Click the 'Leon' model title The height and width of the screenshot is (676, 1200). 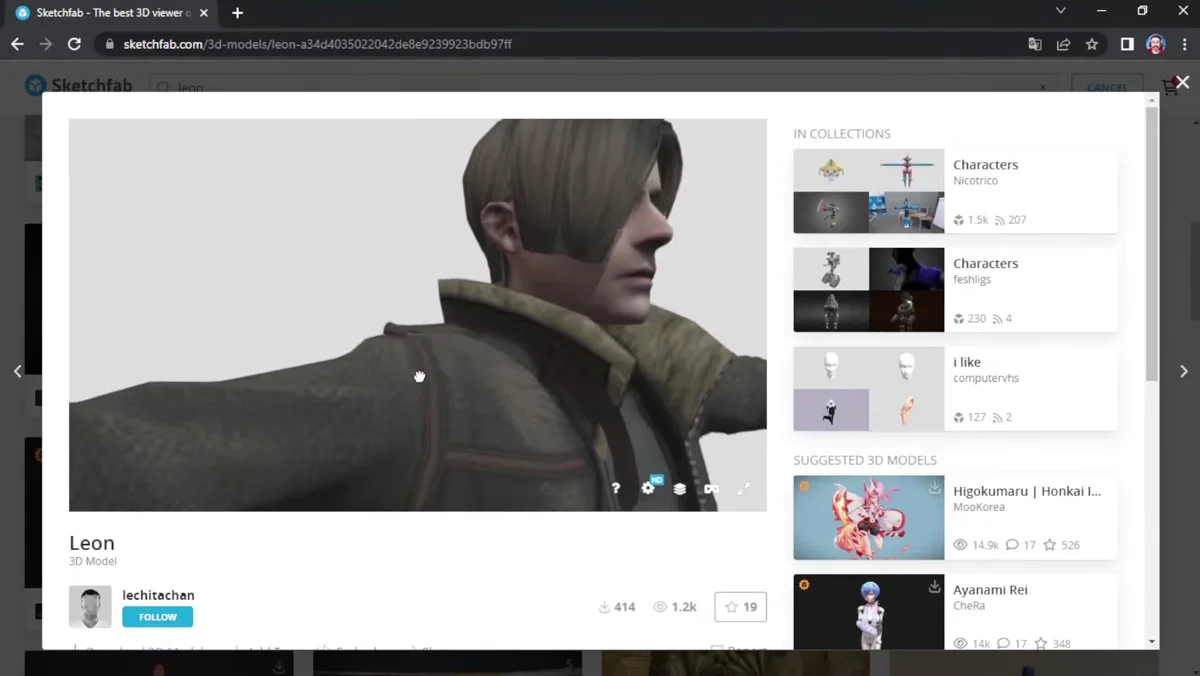pos(92,543)
